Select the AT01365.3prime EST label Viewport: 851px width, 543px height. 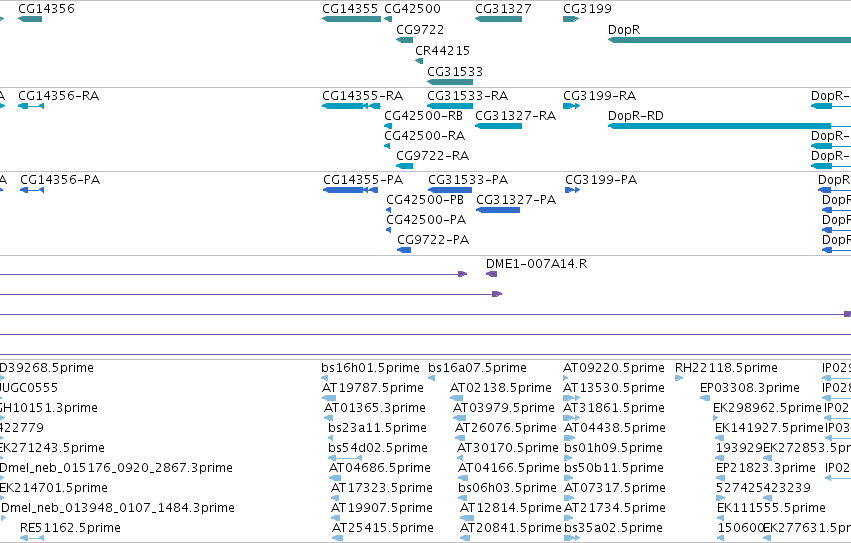[375, 408]
